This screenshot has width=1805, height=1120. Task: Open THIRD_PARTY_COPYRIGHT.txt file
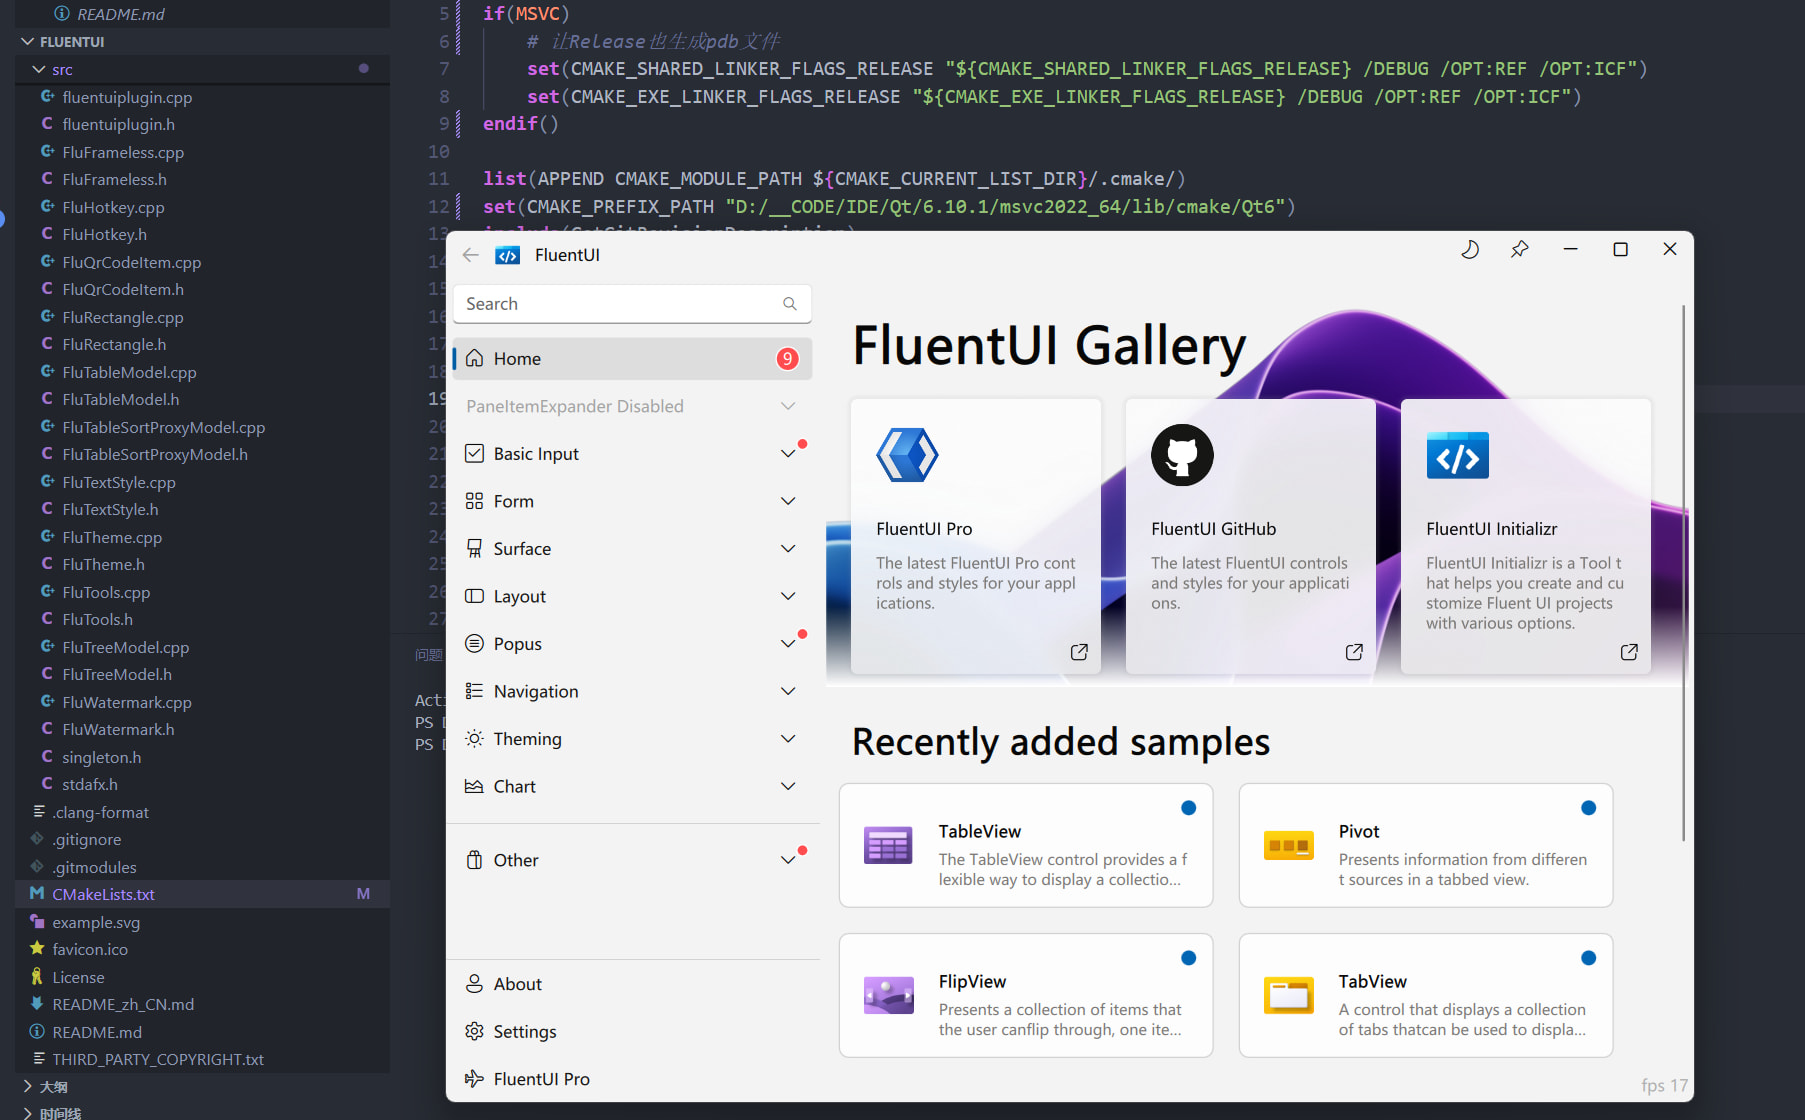(202, 1059)
